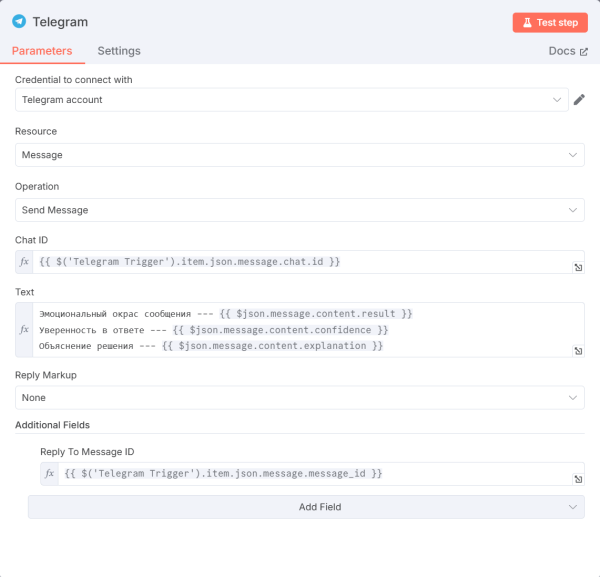Screen dimensions: 600x577
Task: Open the Resource dropdown showing Message
Action: click(x=300, y=155)
